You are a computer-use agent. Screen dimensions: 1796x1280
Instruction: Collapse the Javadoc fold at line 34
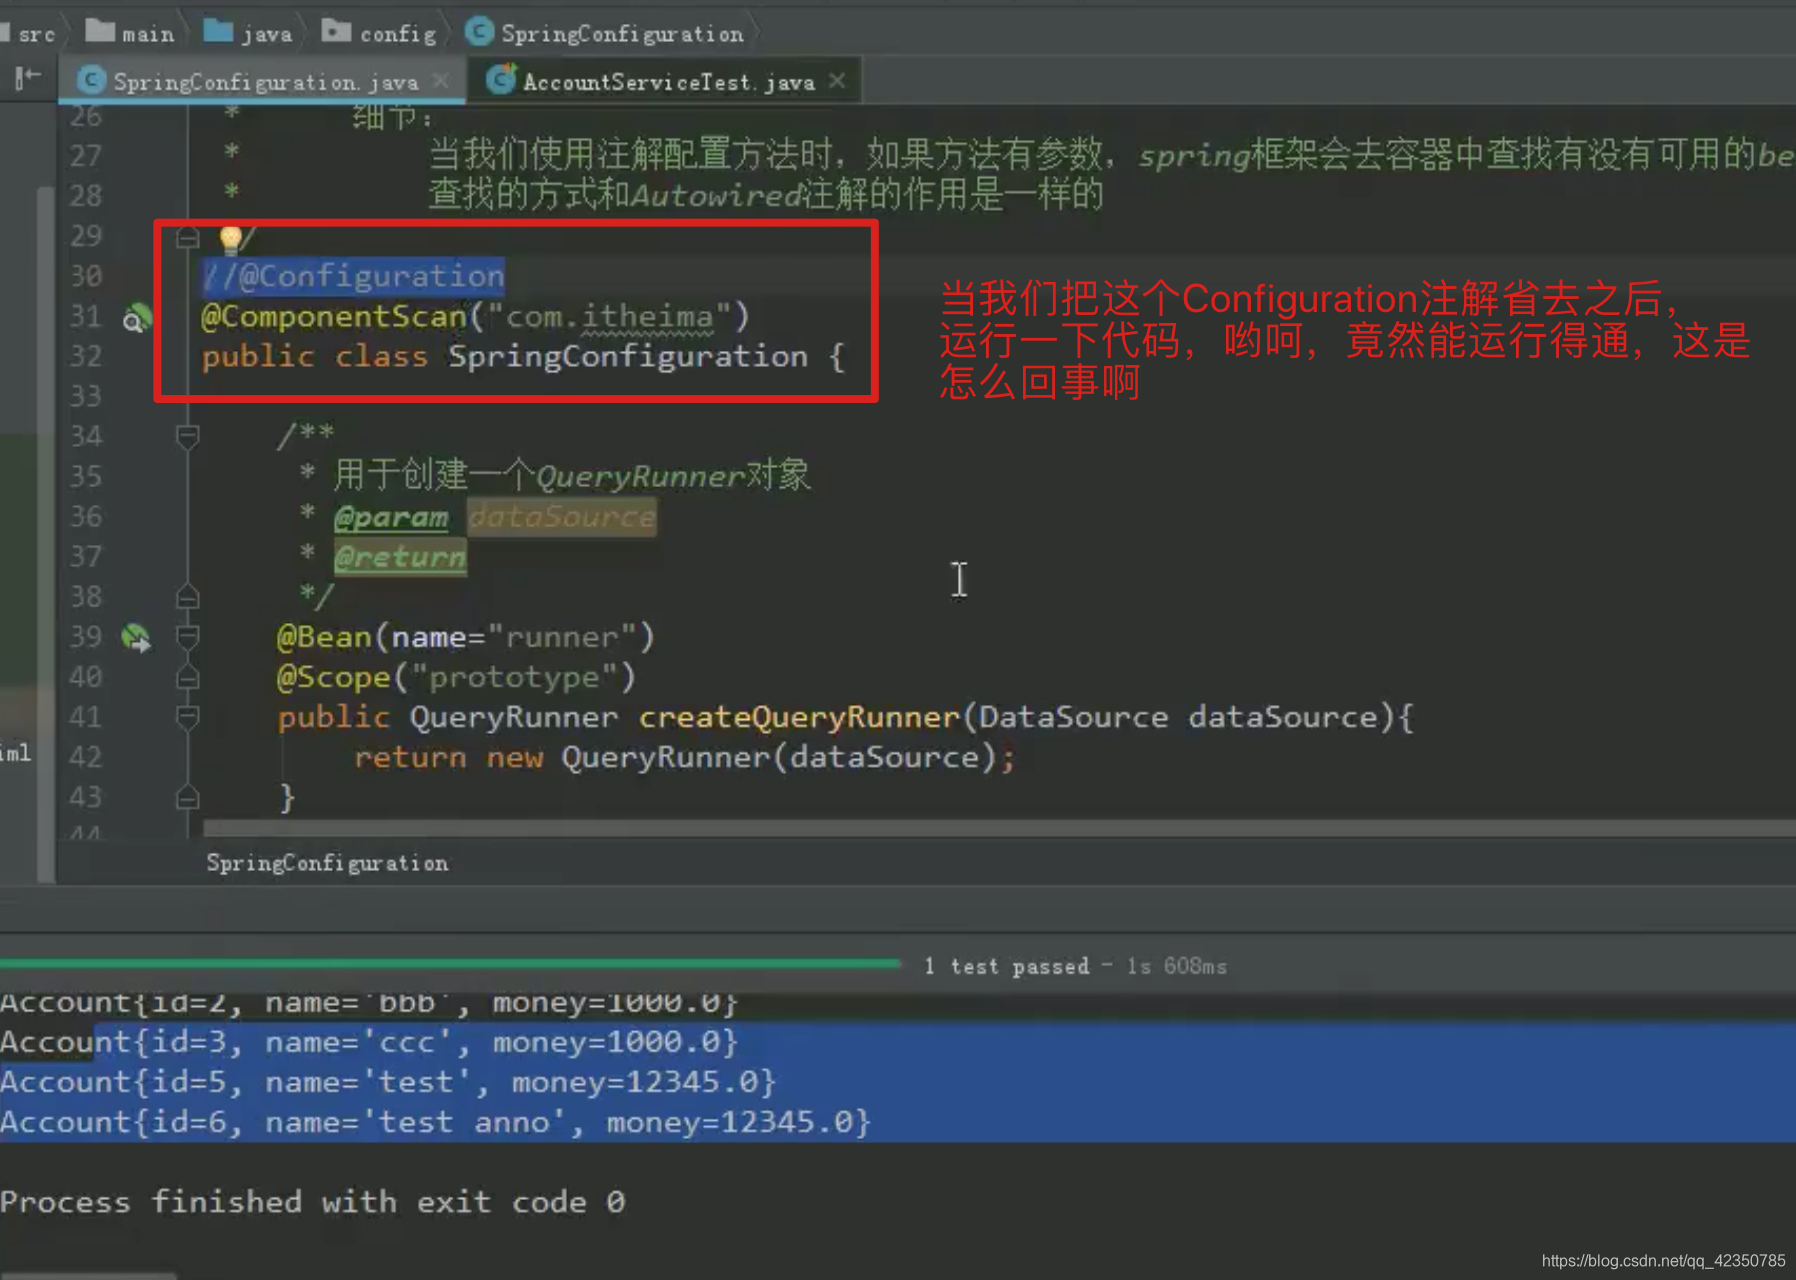click(x=187, y=436)
